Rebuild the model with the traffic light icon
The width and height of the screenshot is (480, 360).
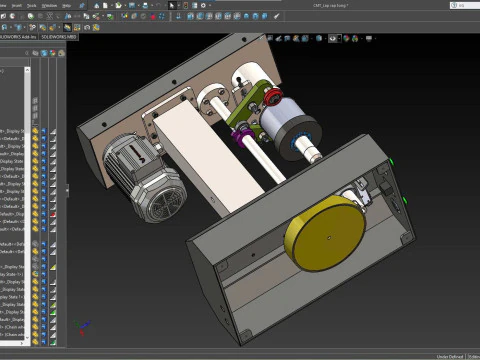tap(186, 6)
